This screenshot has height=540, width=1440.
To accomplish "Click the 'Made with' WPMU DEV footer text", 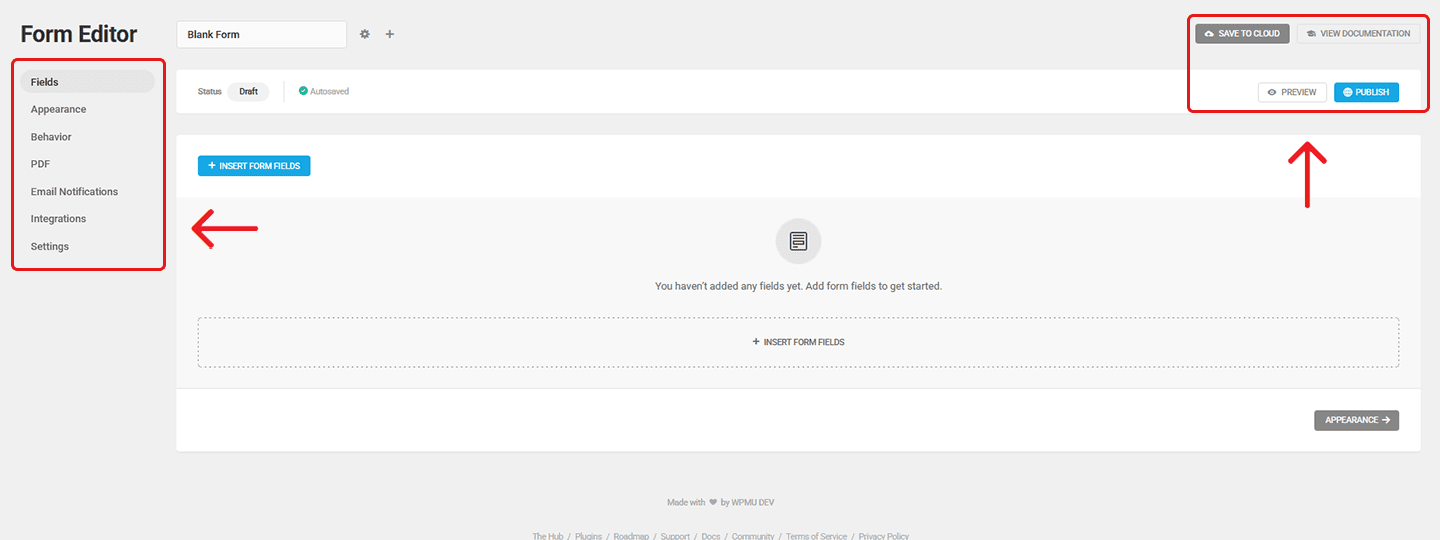I will (720, 502).
